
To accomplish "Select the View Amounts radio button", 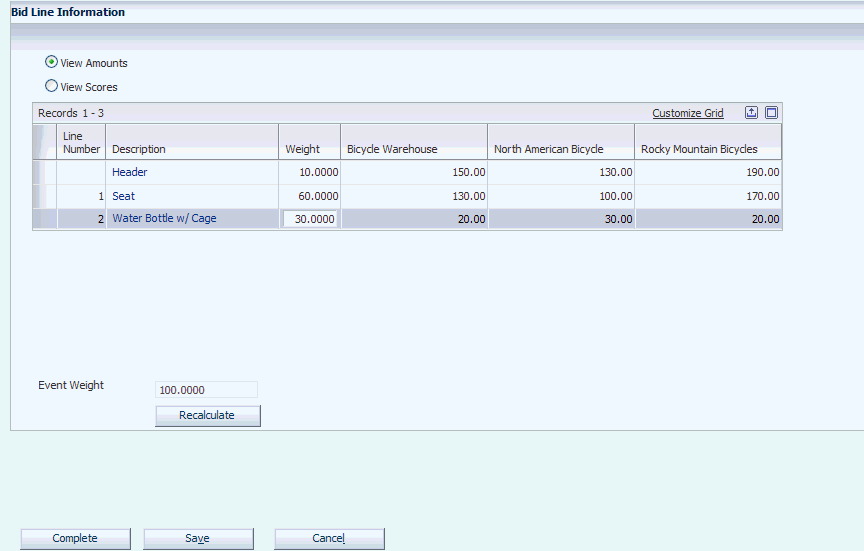I will pos(51,62).
